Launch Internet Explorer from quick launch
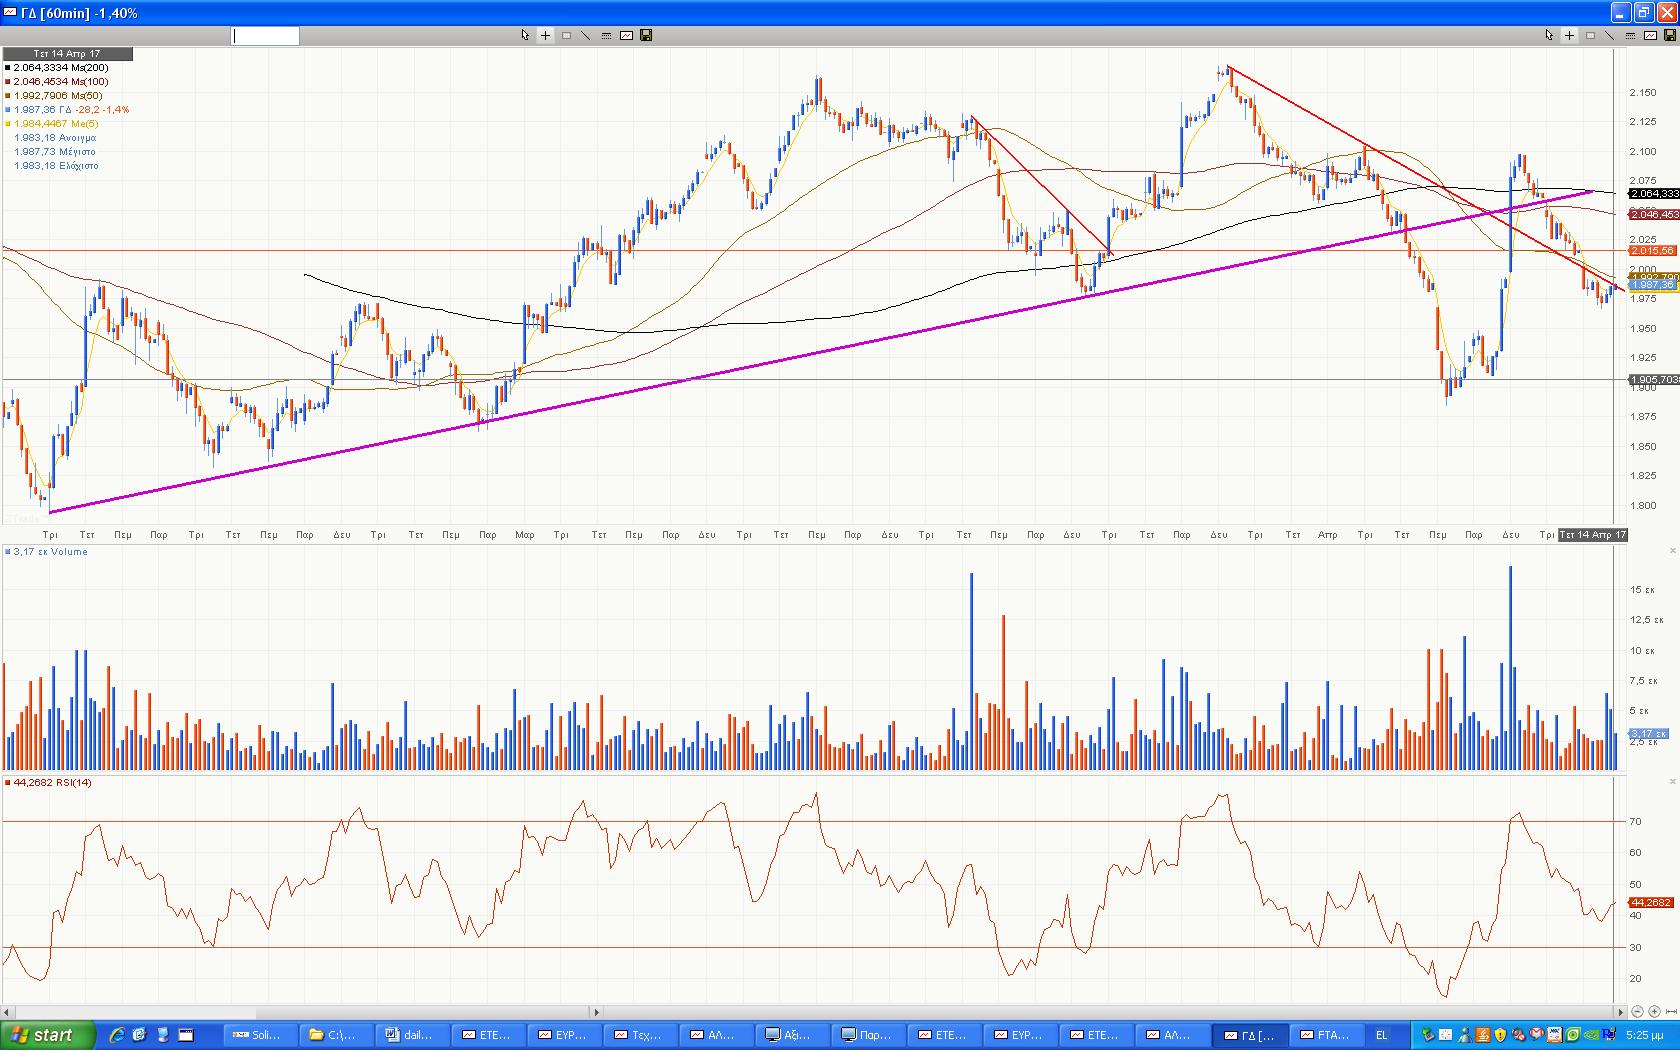This screenshot has height=1050, width=1680. click(x=117, y=1035)
